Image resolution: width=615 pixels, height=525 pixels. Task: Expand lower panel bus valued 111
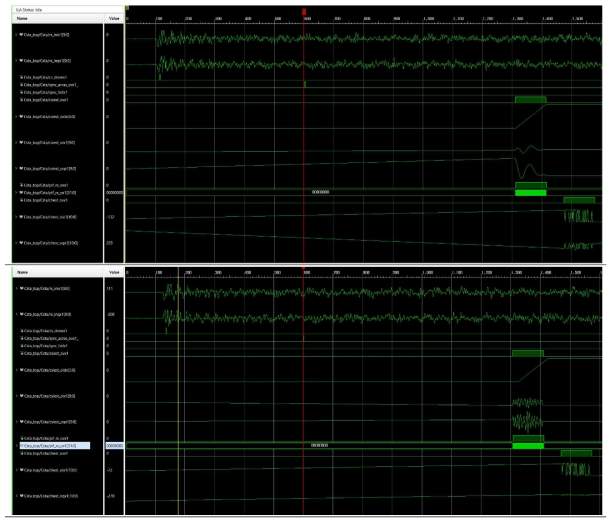click(16, 289)
